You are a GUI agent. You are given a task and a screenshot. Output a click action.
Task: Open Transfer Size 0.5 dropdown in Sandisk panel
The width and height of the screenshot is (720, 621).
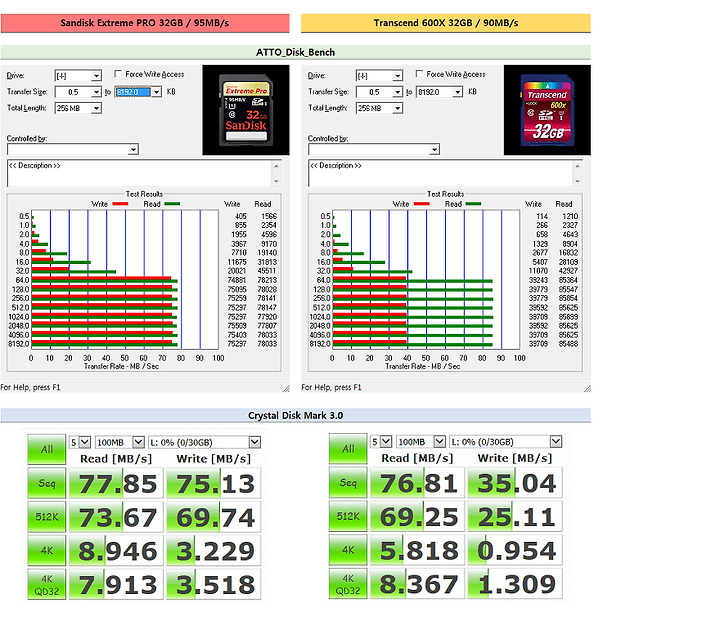point(96,92)
